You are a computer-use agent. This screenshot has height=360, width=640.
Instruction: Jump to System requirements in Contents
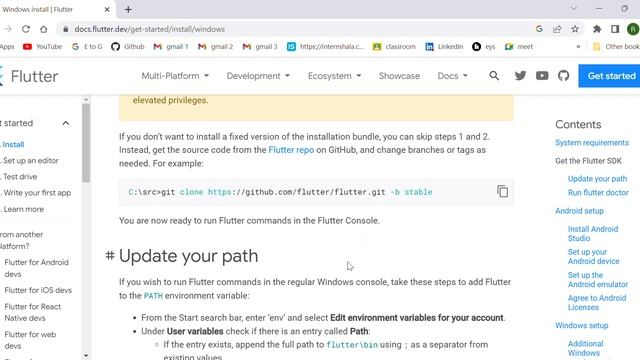click(592, 142)
